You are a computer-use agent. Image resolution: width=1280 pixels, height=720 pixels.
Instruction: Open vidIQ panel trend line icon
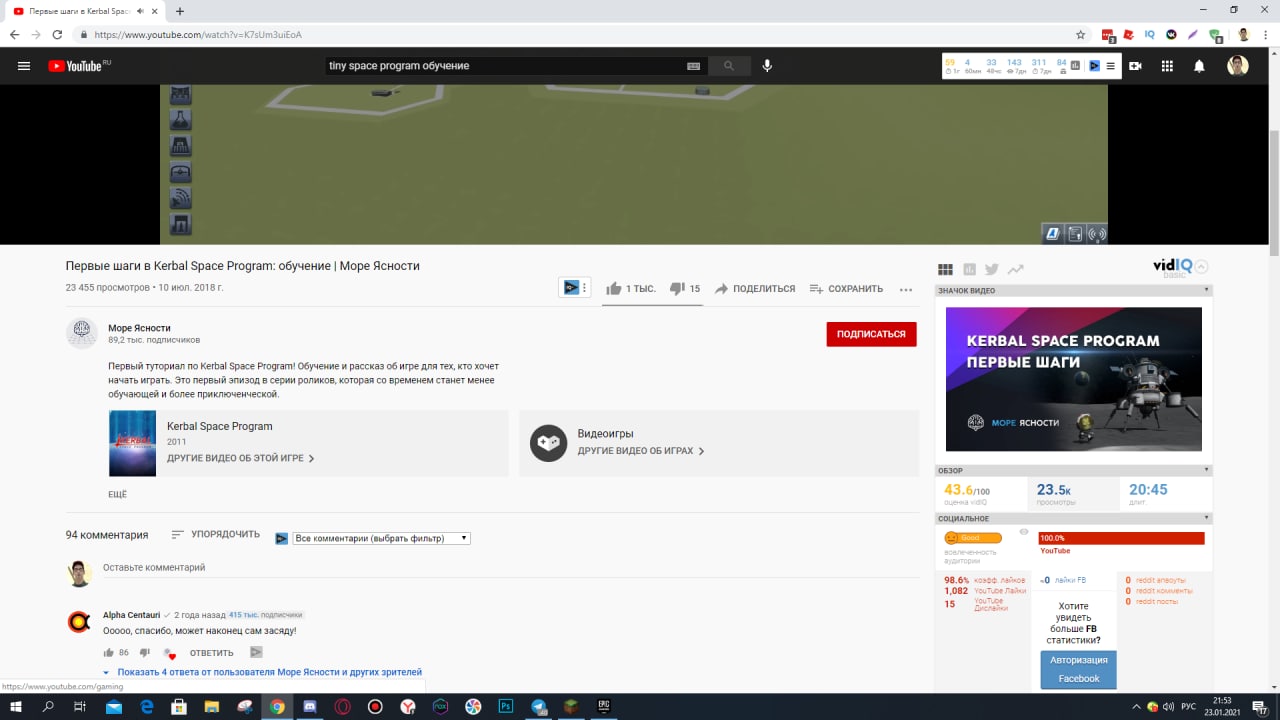pyautogui.click(x=1016, y=269)
